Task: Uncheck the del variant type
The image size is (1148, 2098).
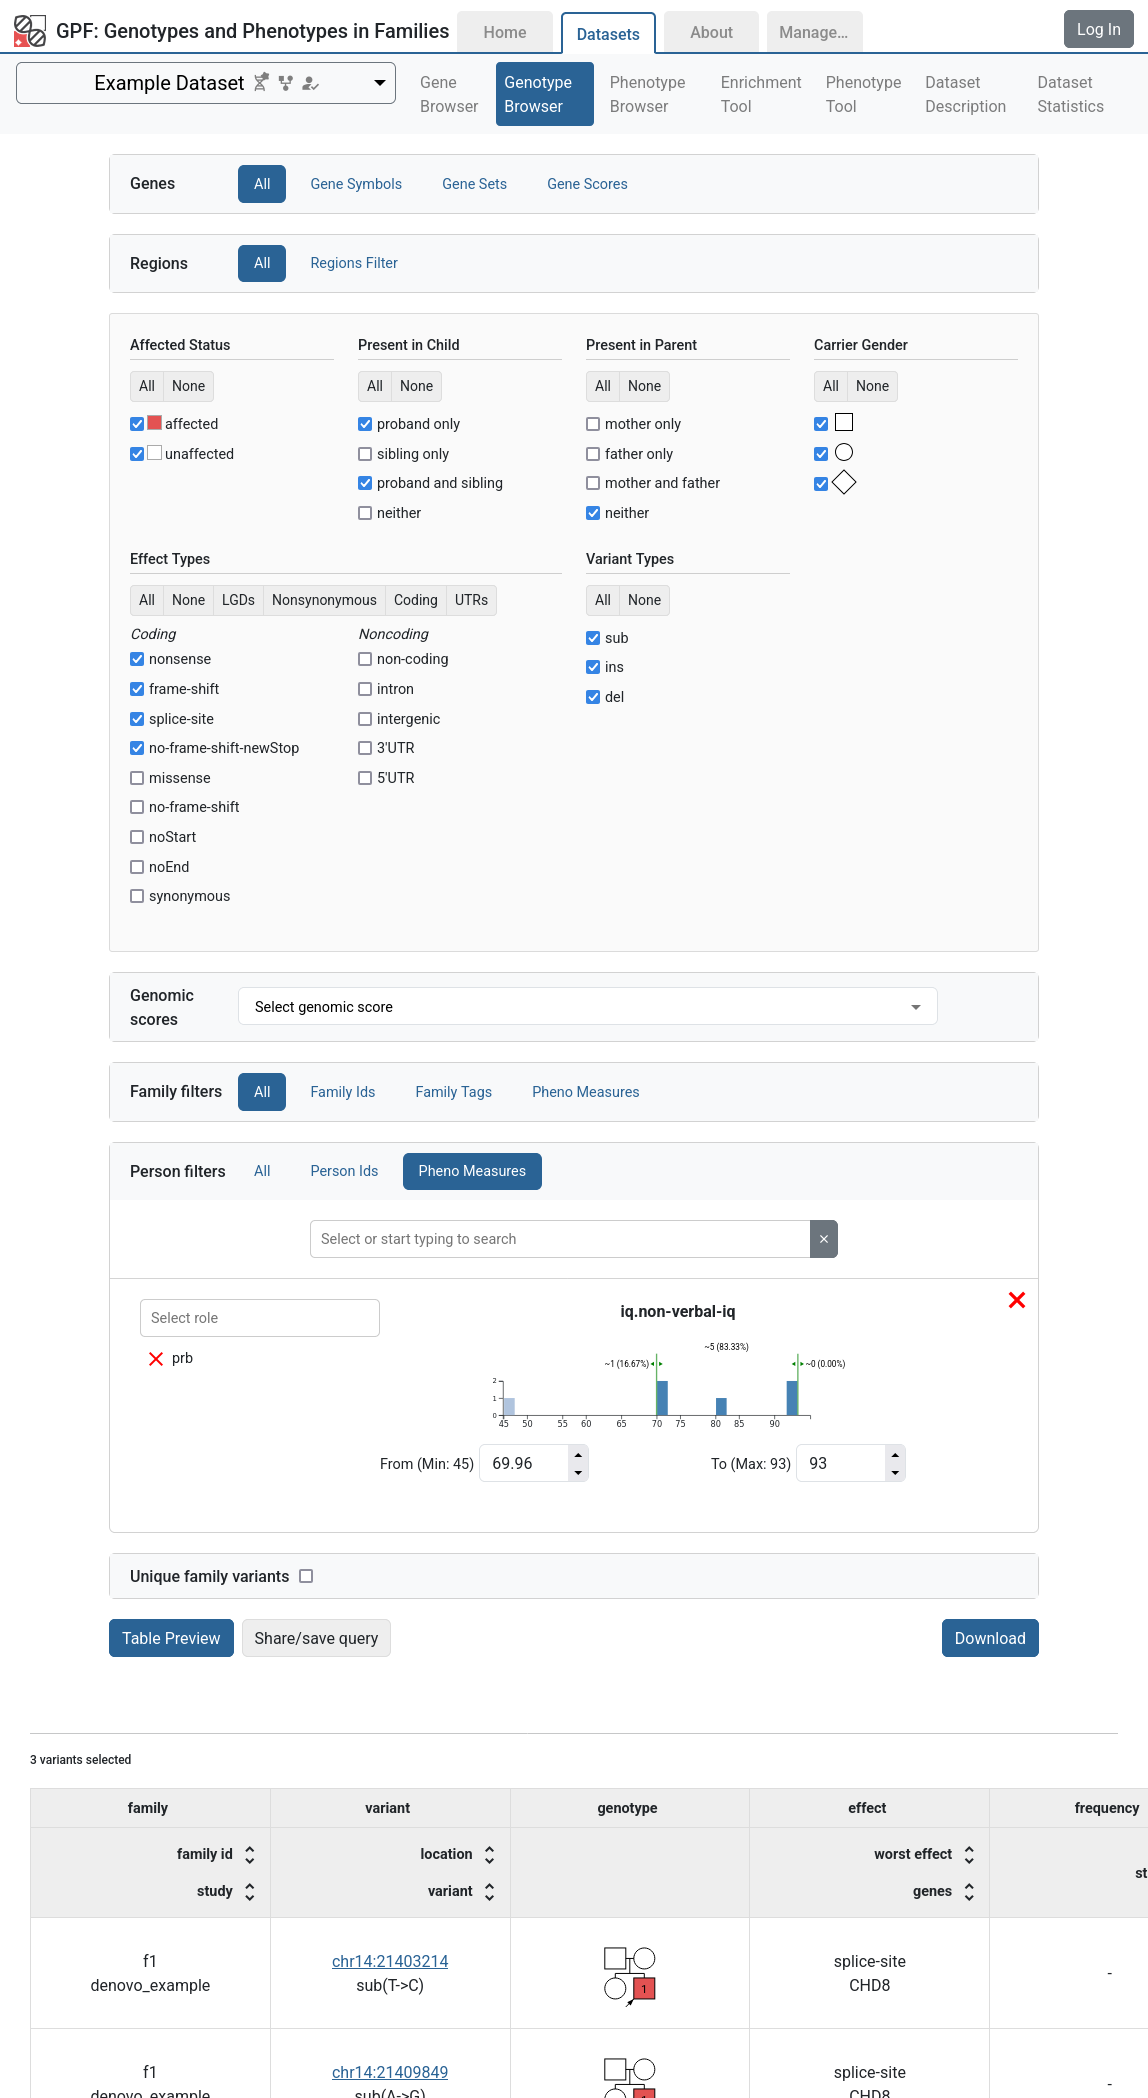Action: (x=593, y=697)
